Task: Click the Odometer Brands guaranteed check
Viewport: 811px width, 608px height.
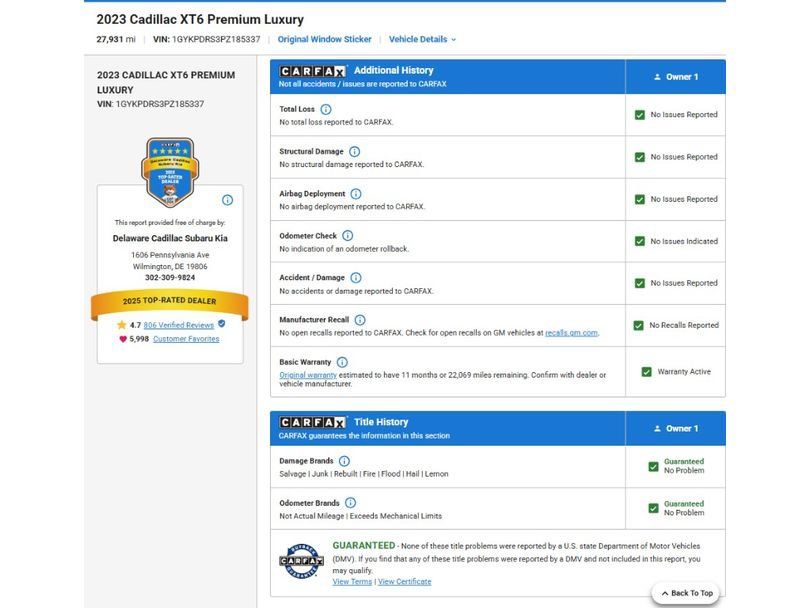Action: 653,508
